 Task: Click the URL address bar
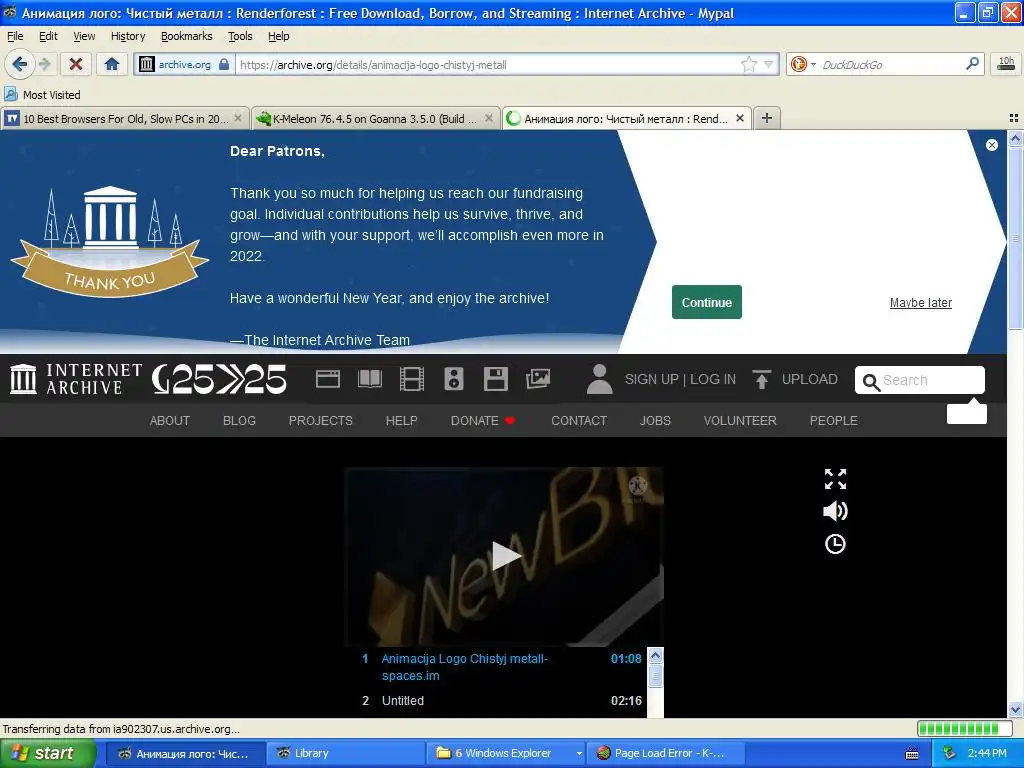coord(488,64)
